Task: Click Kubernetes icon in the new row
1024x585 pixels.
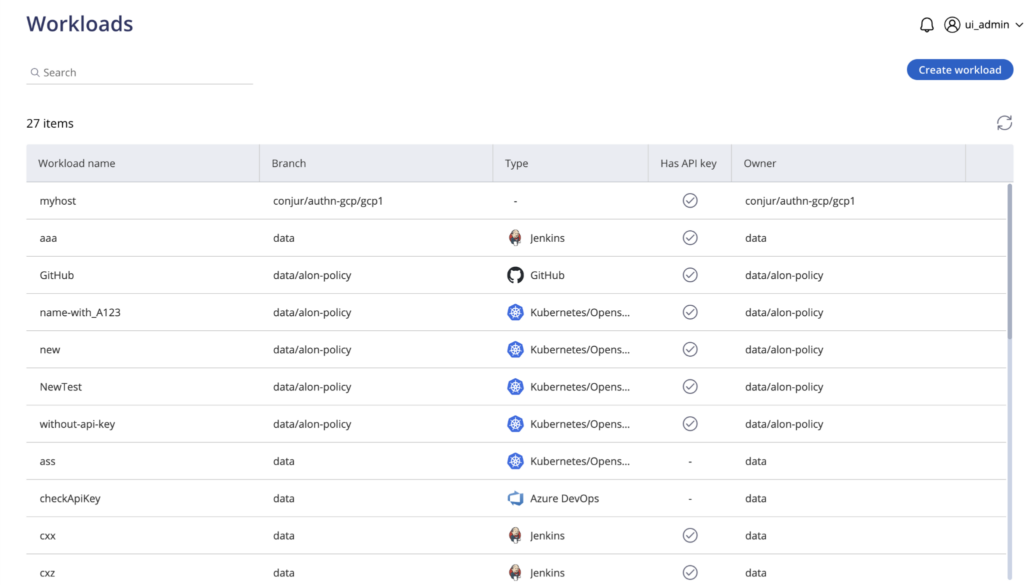Action: click(515, 349)
